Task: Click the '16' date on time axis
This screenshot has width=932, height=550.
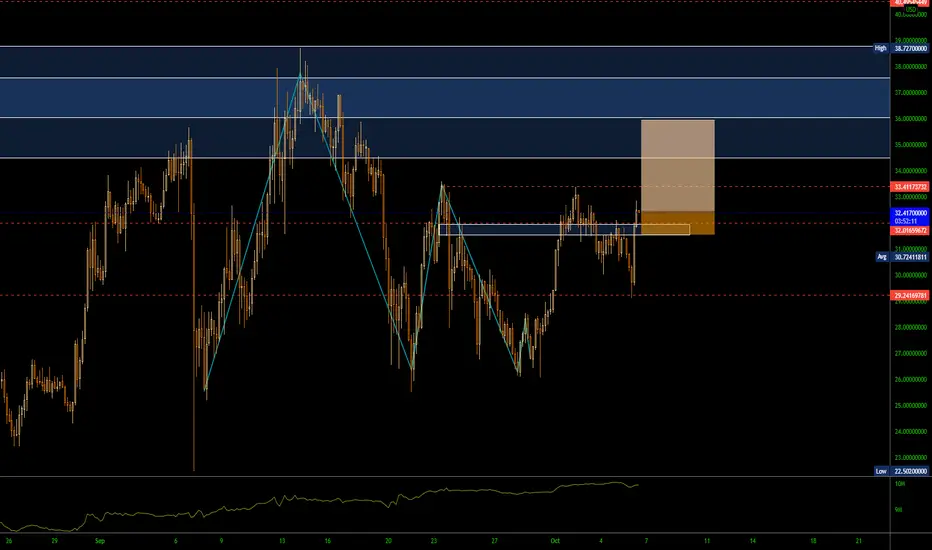Action: pos(328,541)
